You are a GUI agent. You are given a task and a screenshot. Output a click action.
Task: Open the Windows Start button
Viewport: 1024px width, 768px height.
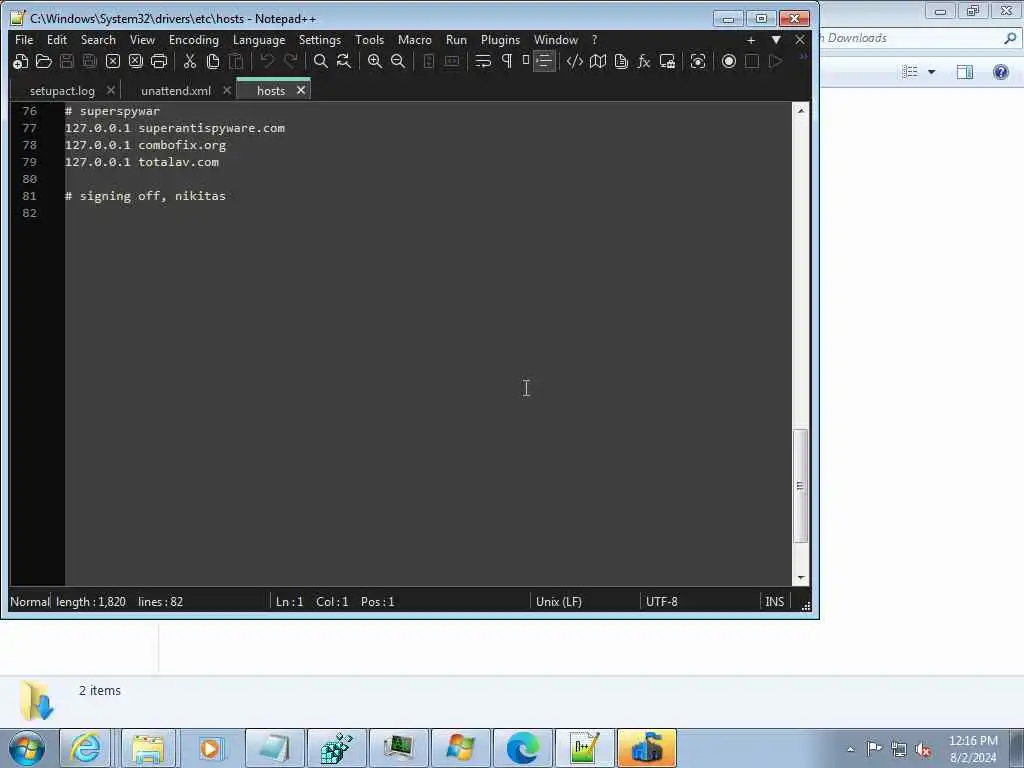(27, 748)
